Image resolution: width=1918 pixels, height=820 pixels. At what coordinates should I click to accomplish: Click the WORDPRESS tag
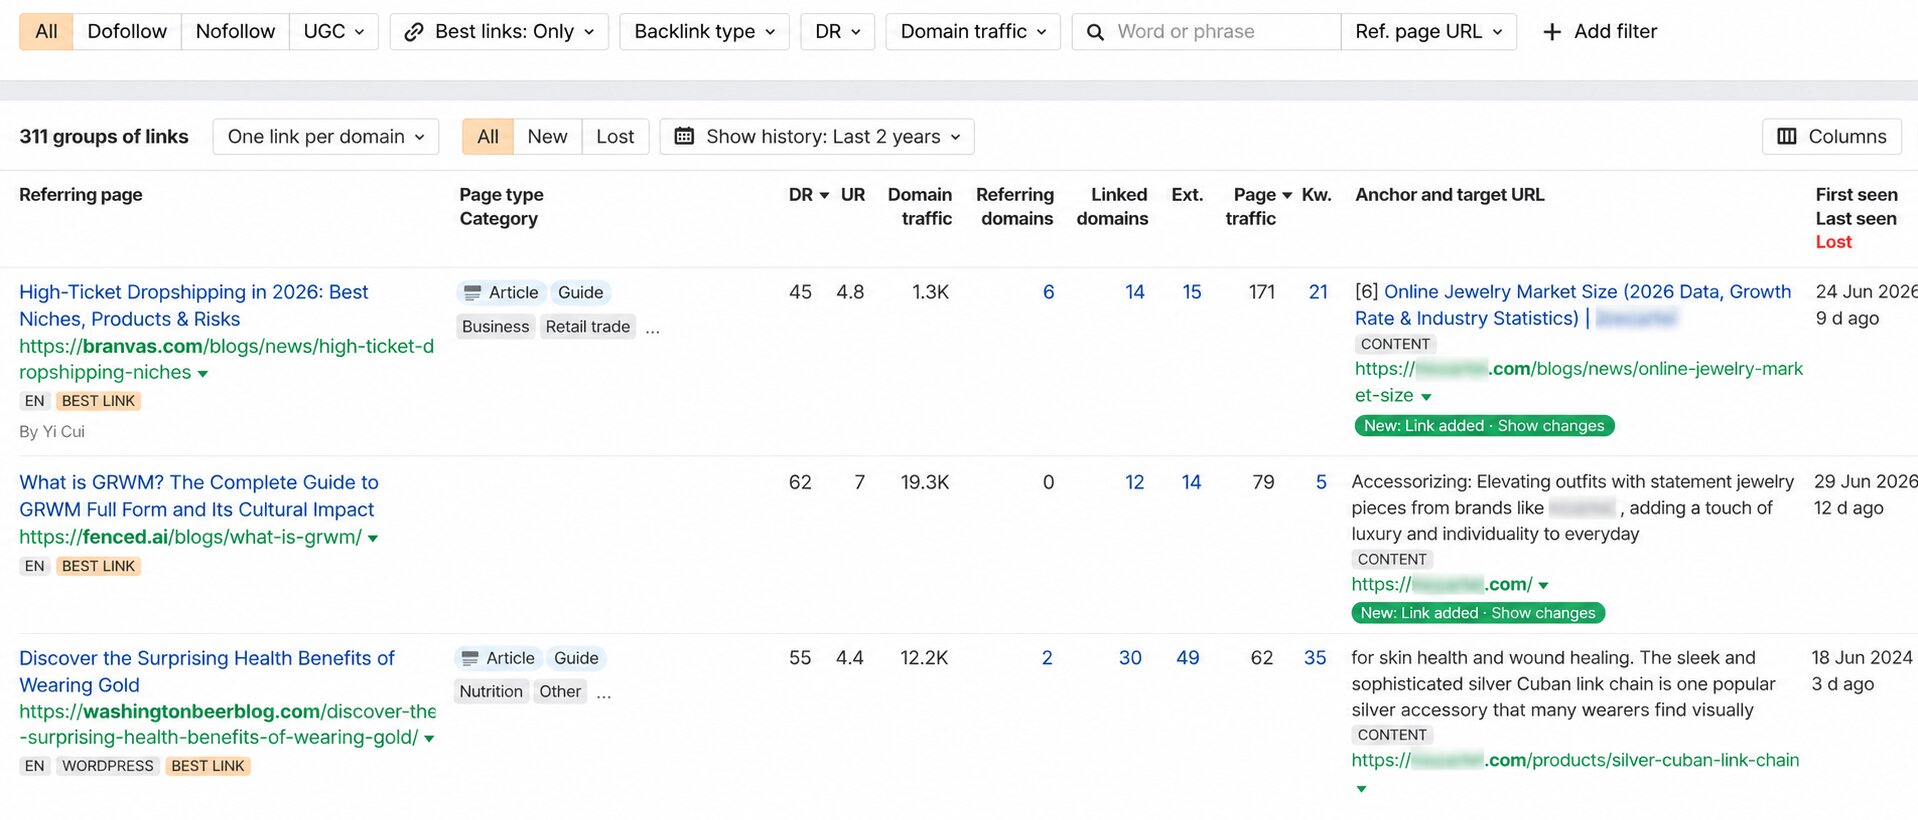(x=108, y=766)
